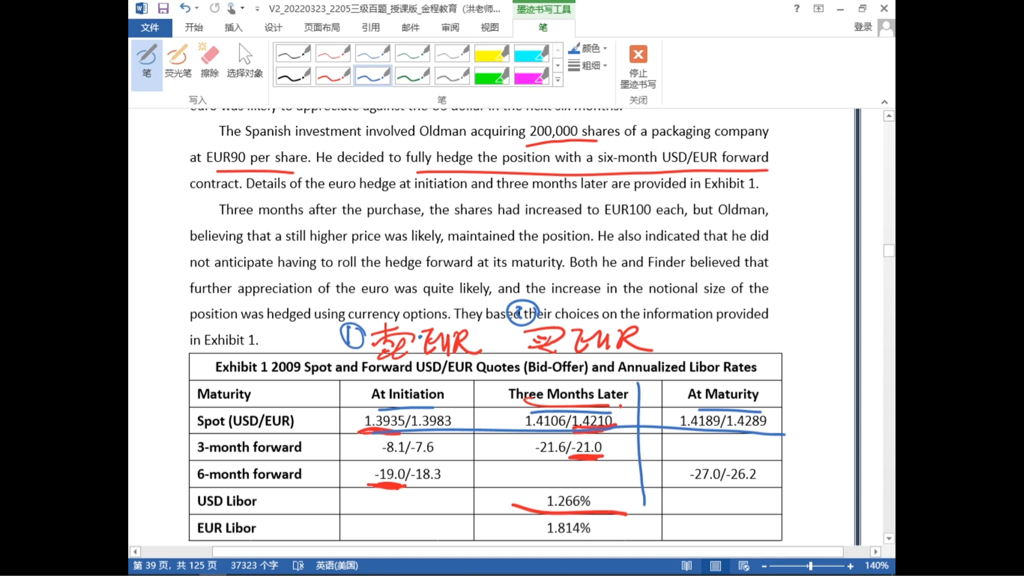Viewport: 1024px width, 576px height.
Task: Open the 文件 File menu
Action: coord(150,28)
